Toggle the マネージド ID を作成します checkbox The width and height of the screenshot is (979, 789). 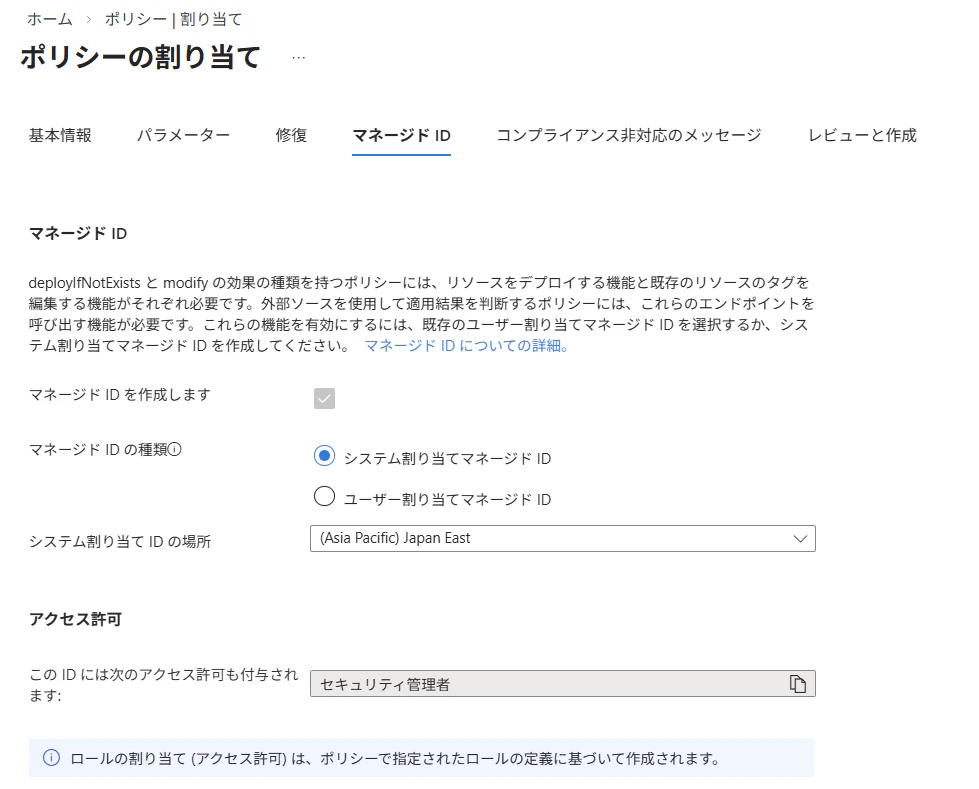click(324, 398)
